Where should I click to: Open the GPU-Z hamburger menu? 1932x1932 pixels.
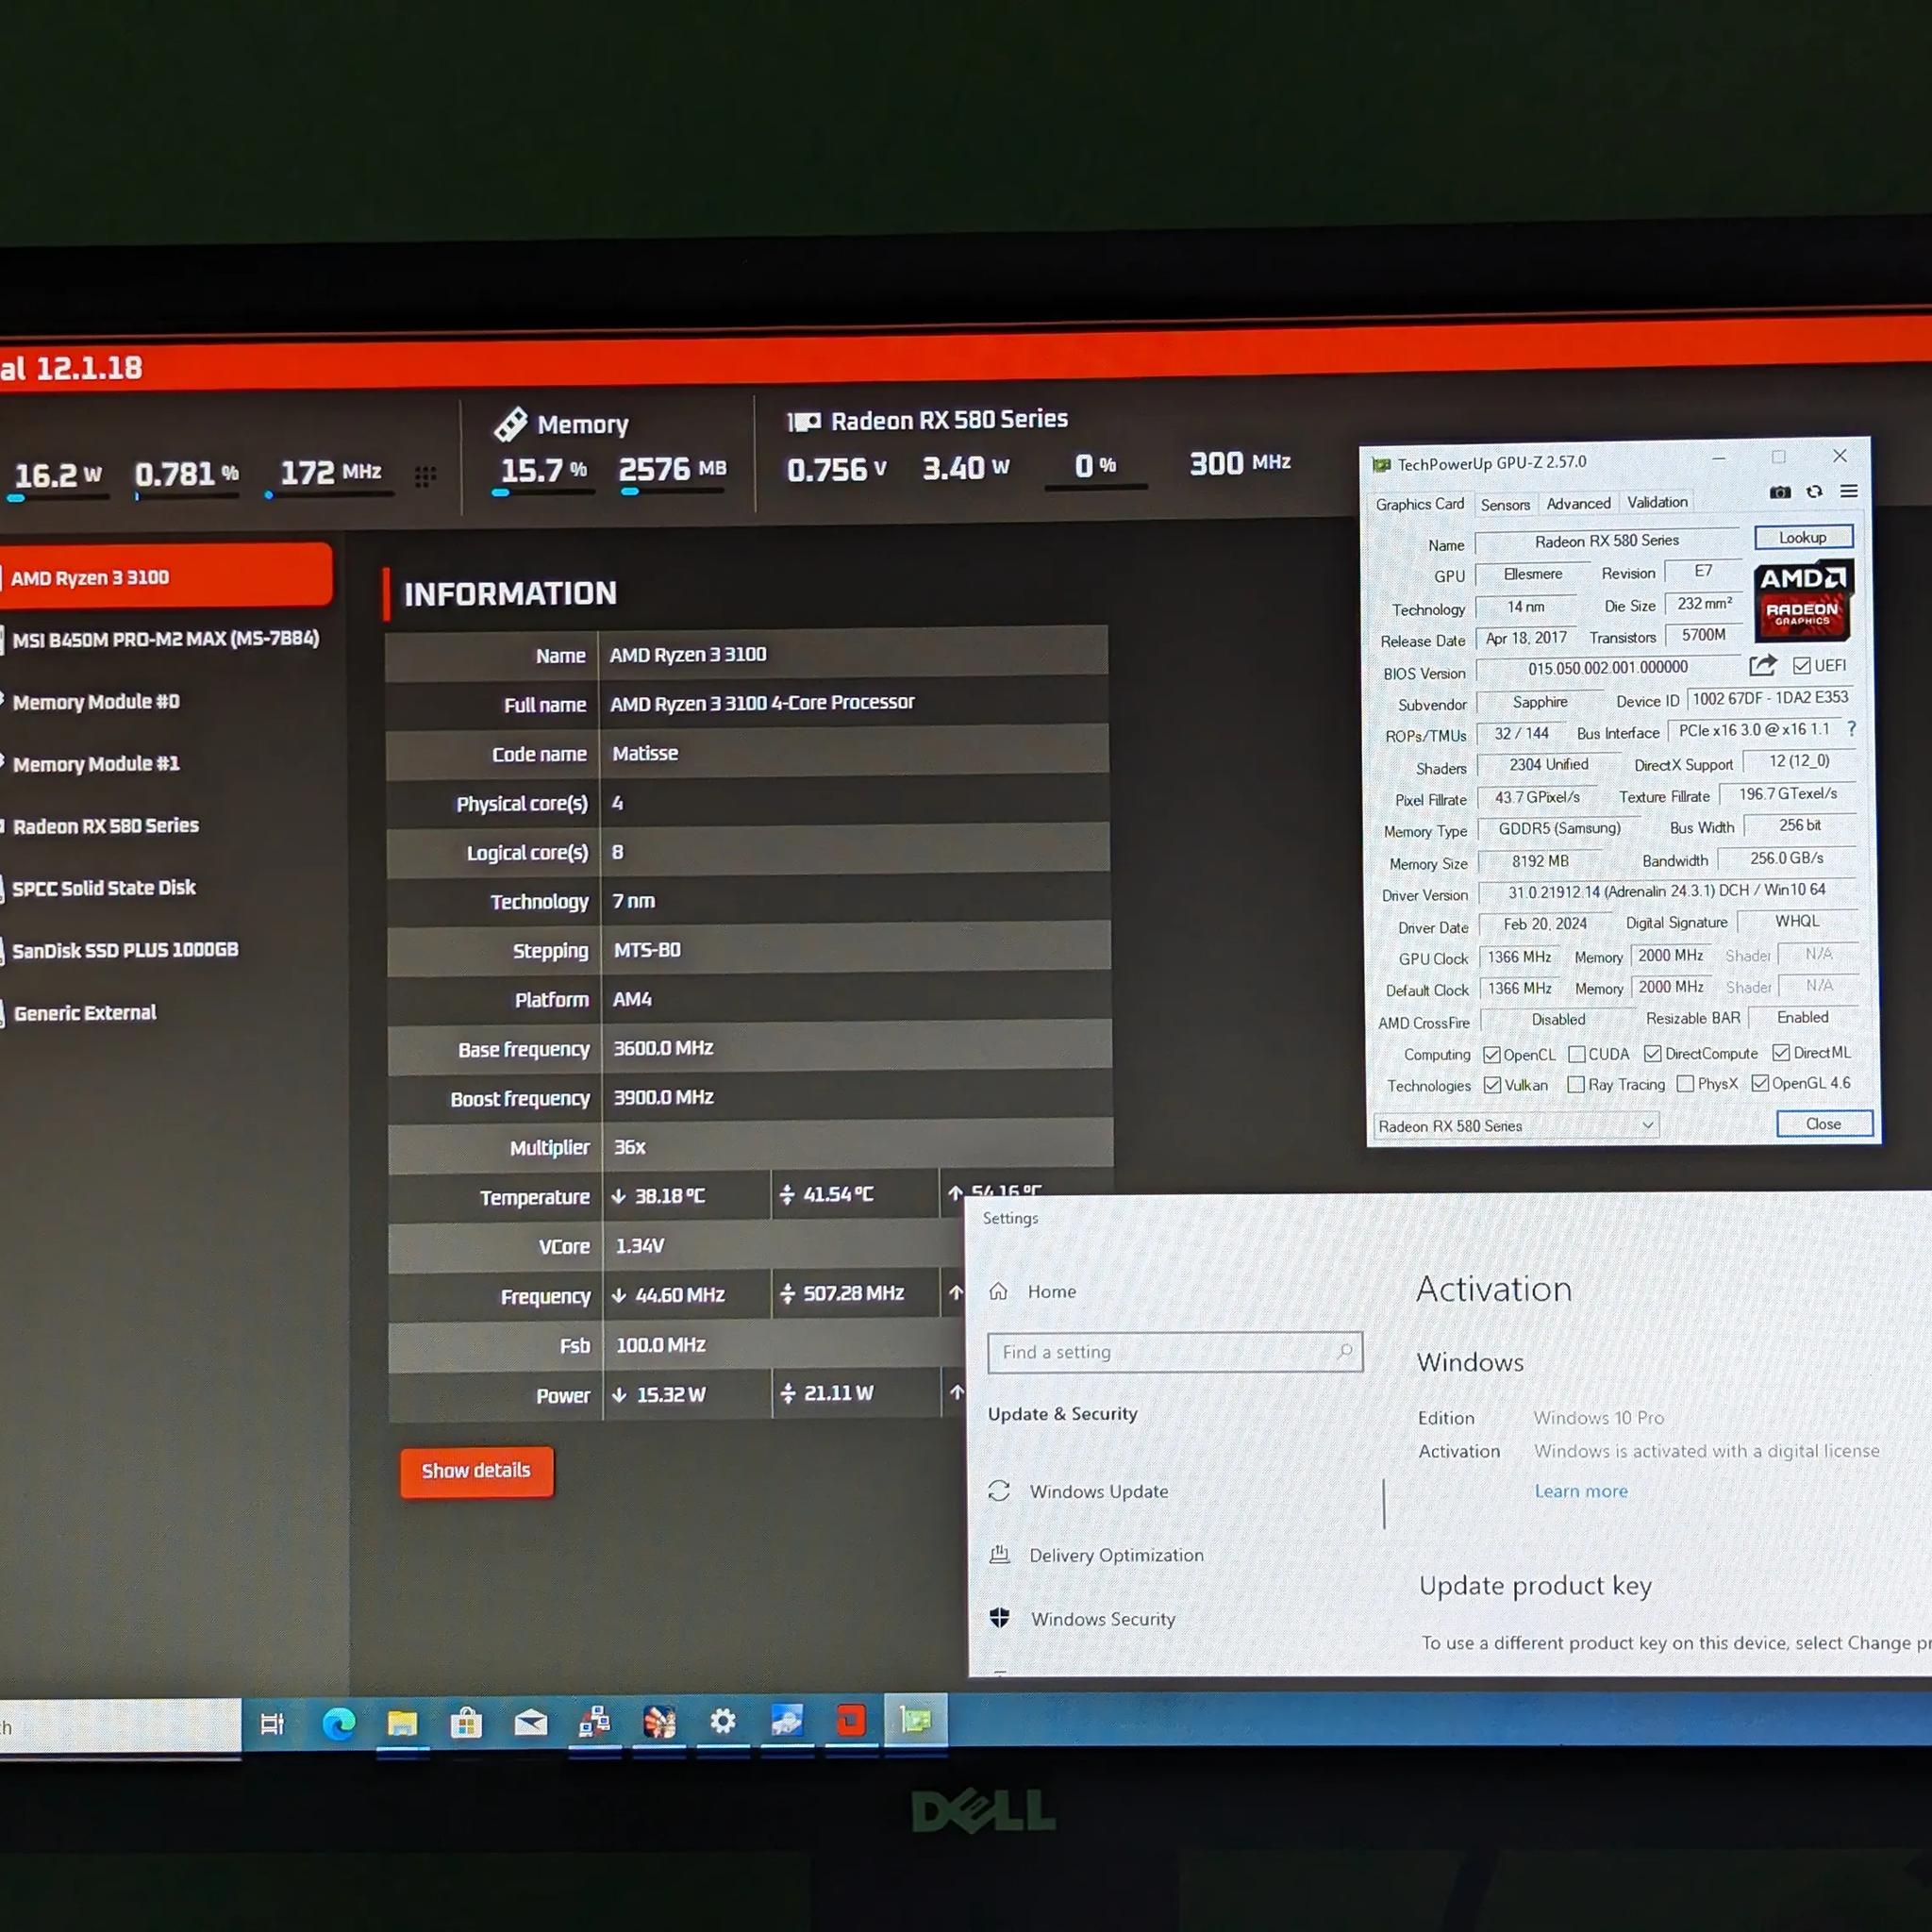point(1849,491)
